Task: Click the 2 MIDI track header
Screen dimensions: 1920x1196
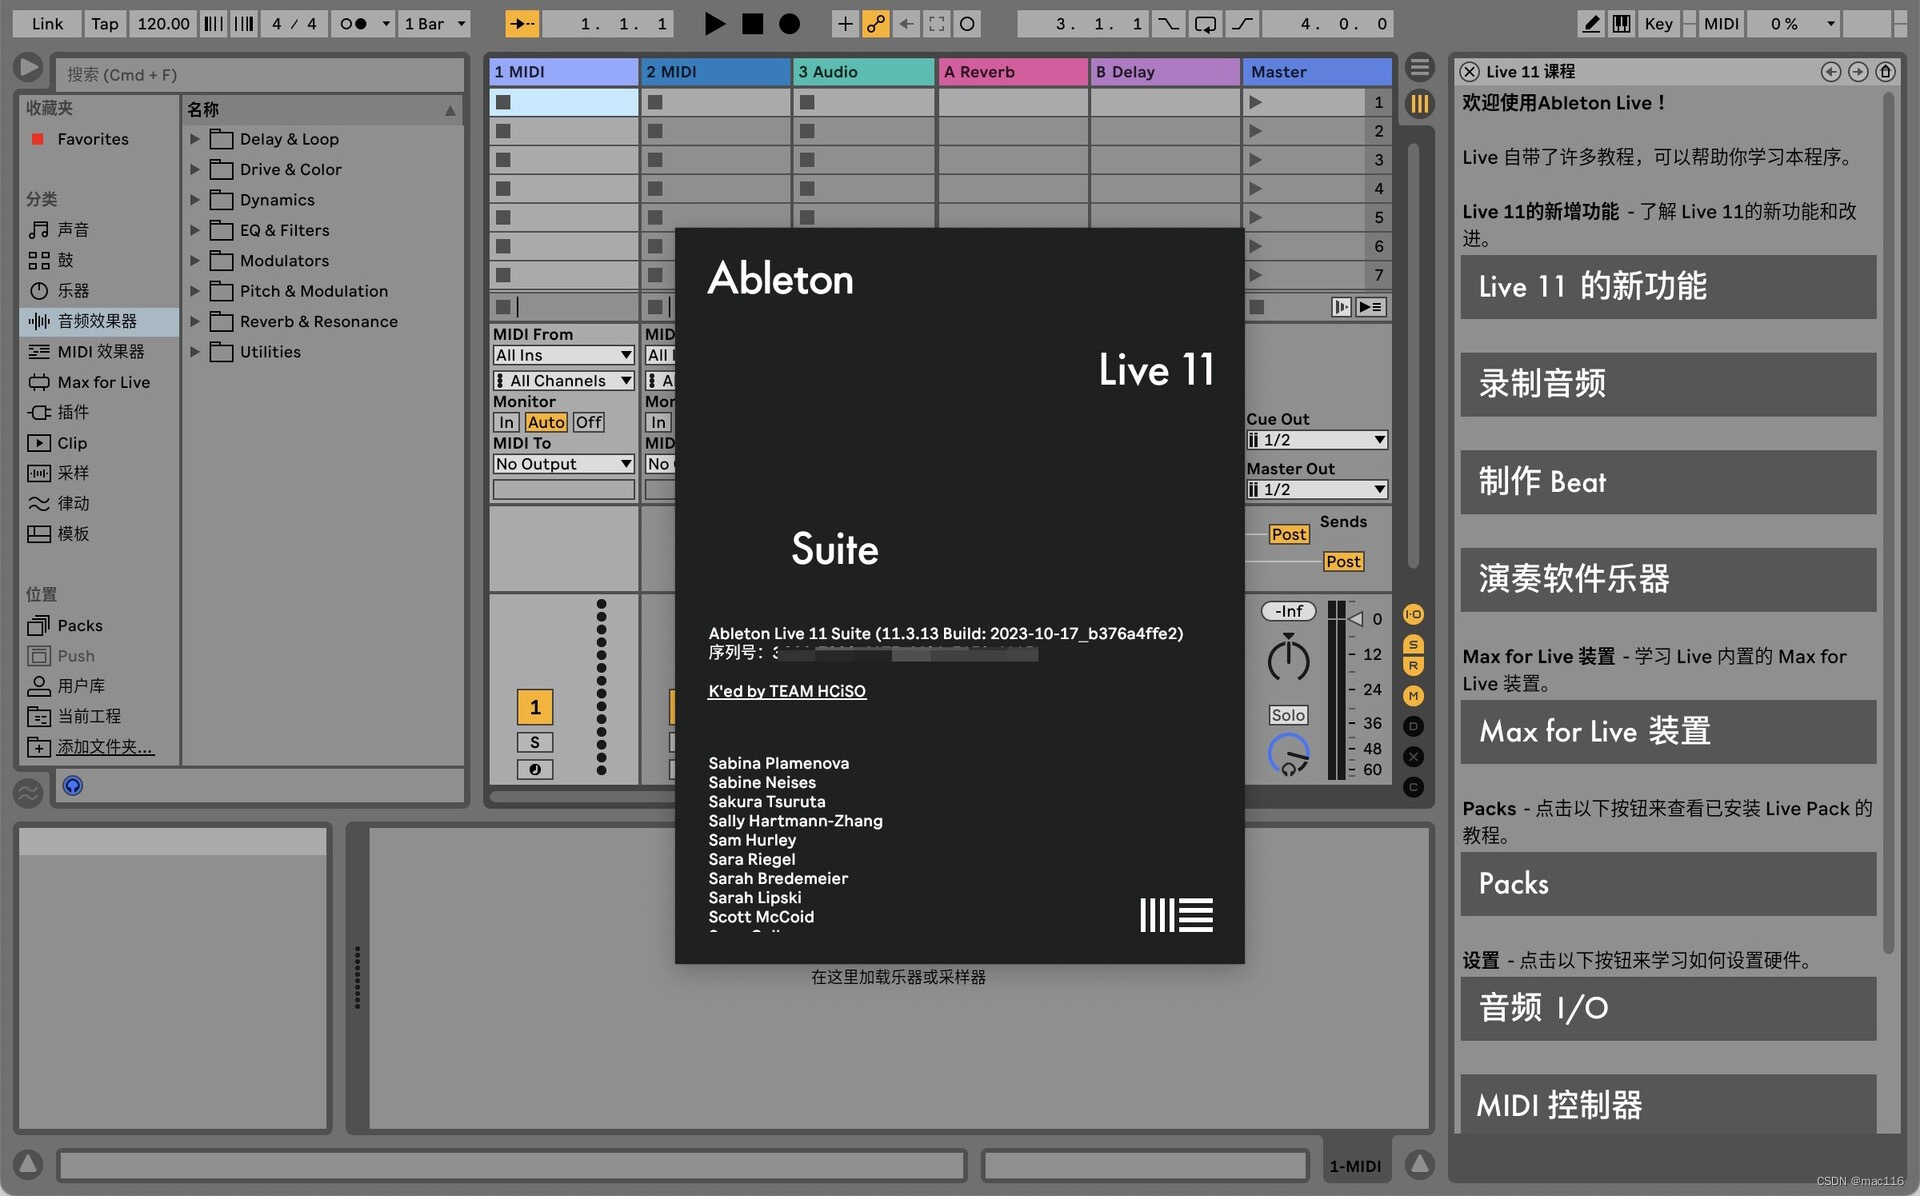Action: pos(716,71)
